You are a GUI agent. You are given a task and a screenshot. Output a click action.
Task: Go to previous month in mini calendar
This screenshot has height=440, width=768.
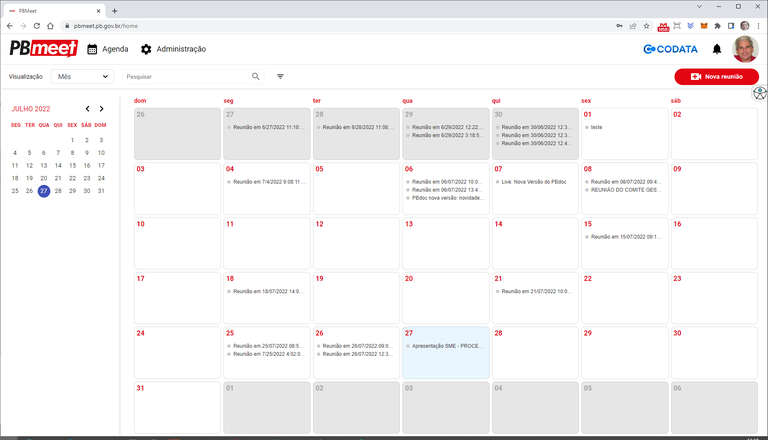pyautogui.click(x=87, y=109)
